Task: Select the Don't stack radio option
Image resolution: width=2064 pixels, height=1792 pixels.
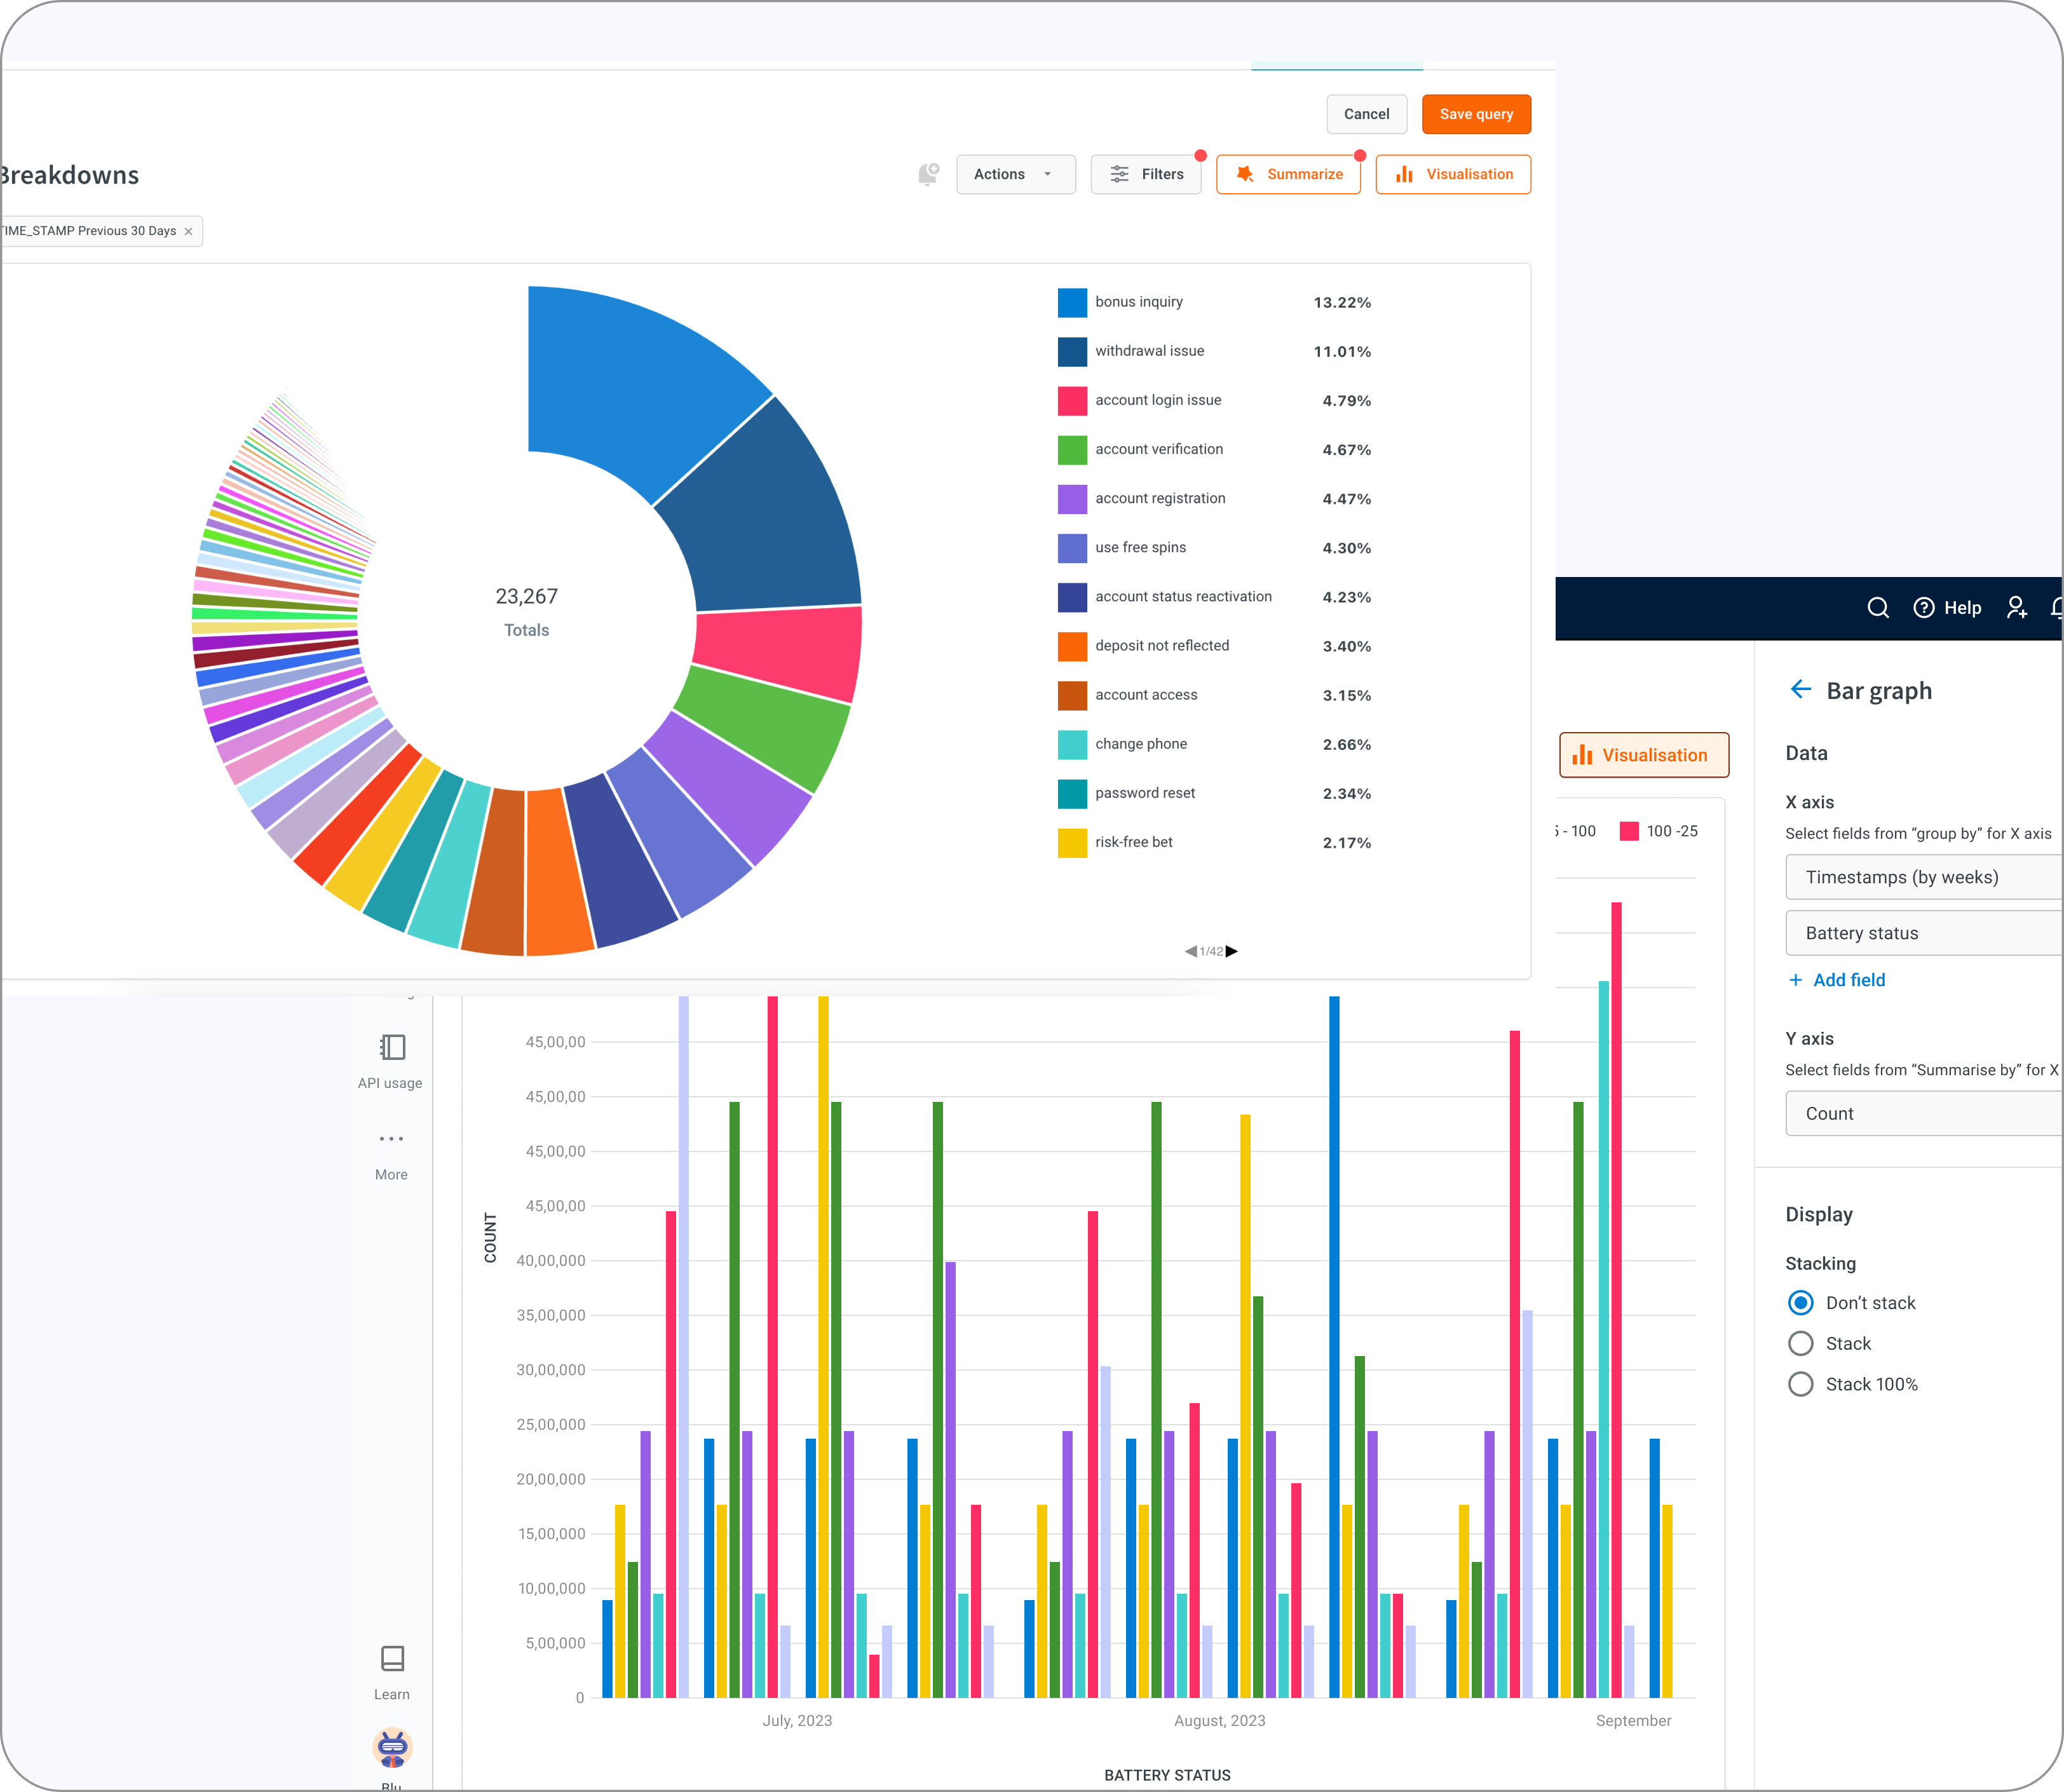Action: (x=1800, y=1303)
